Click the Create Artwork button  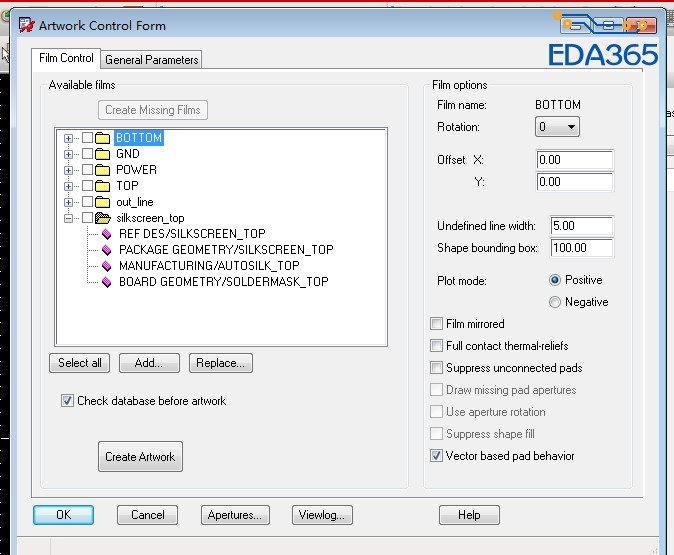pyautogui.click(x=140, y=457)
